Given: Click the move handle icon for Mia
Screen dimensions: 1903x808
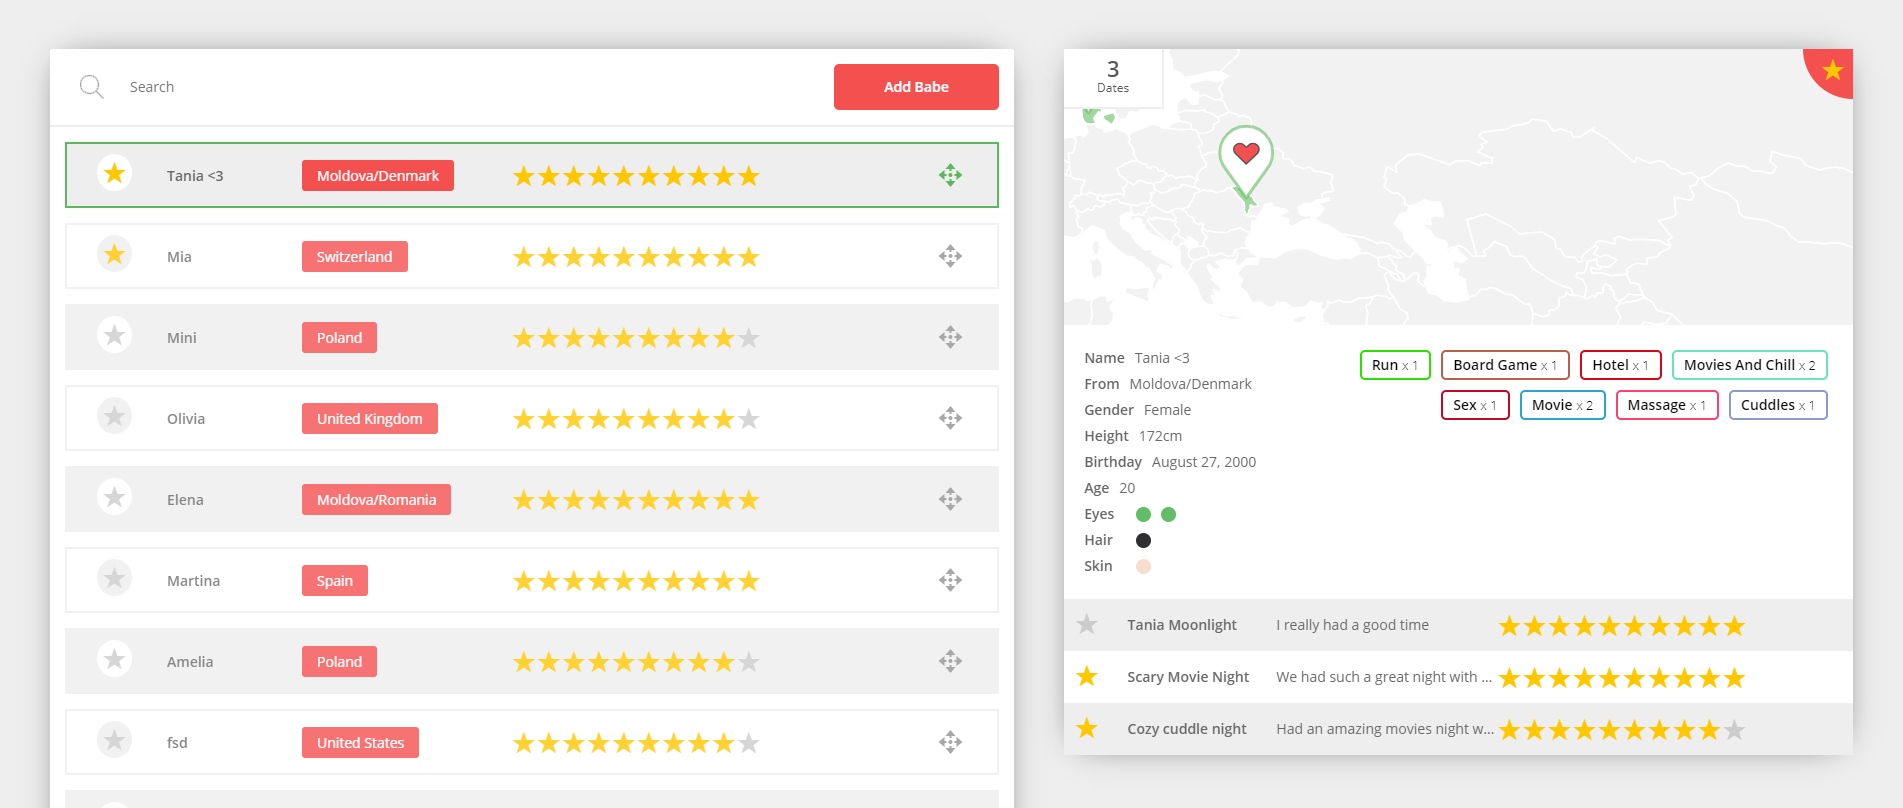Looking at the screenshot, I should coord(950,256).
